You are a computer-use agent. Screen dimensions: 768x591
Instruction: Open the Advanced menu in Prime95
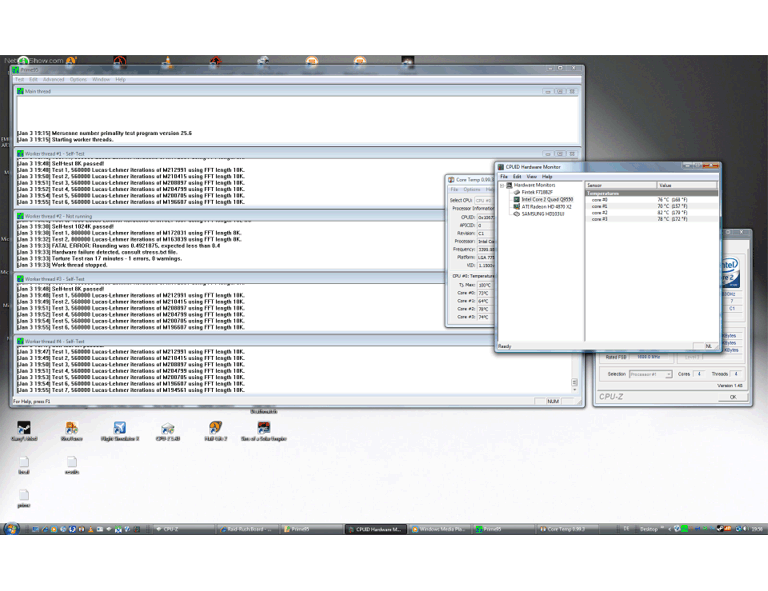53,79
